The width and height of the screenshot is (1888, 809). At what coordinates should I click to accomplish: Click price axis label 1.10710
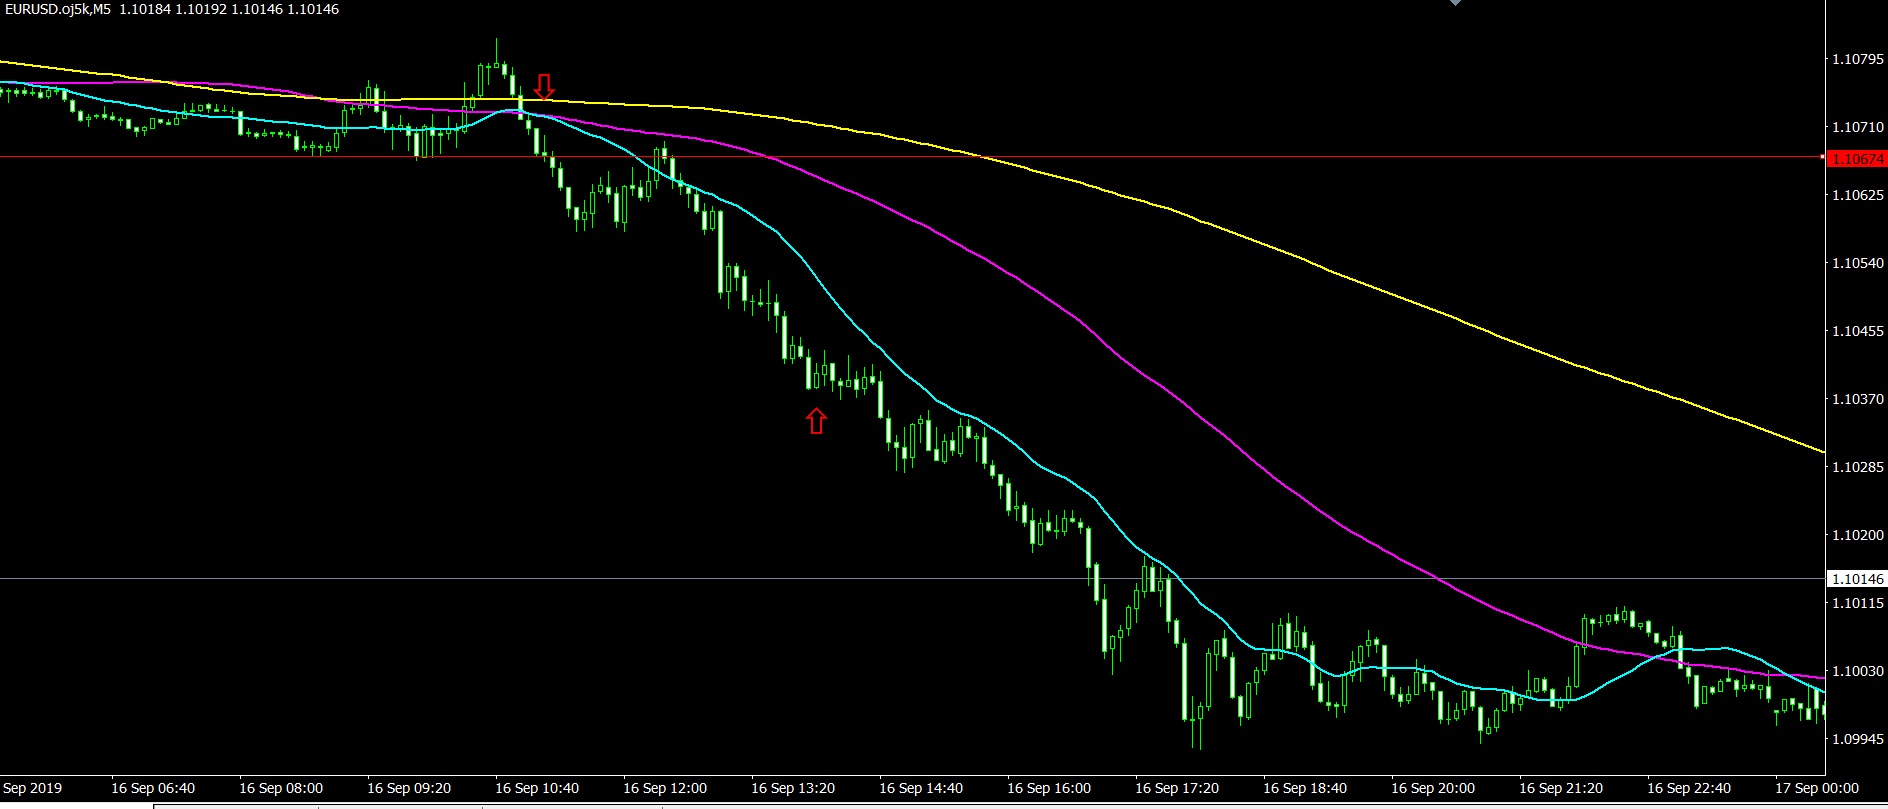click(1857, 127)
